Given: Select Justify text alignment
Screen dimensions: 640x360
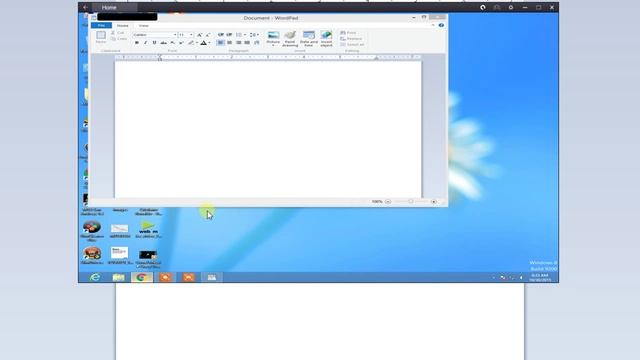Looking at the screenshot, I should pyautogui.click(x=247, y=43).
